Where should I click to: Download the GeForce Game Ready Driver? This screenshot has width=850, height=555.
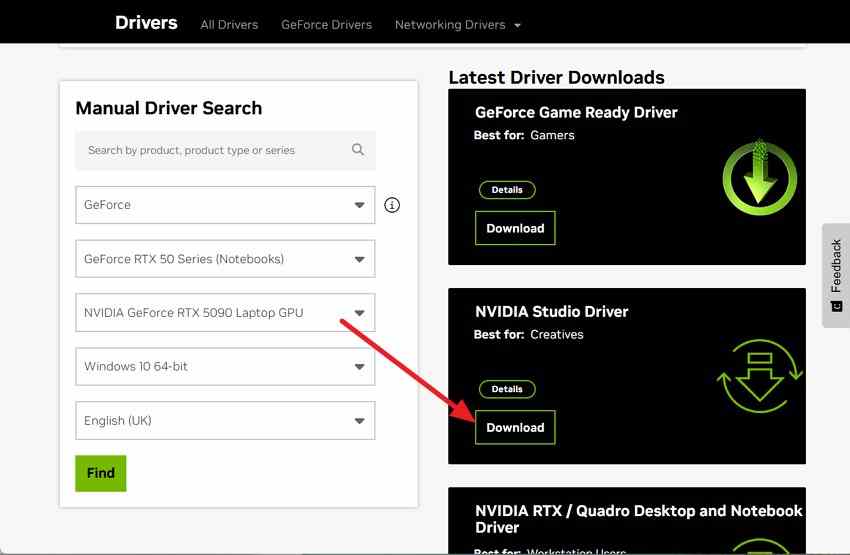[x=515, y=228]
